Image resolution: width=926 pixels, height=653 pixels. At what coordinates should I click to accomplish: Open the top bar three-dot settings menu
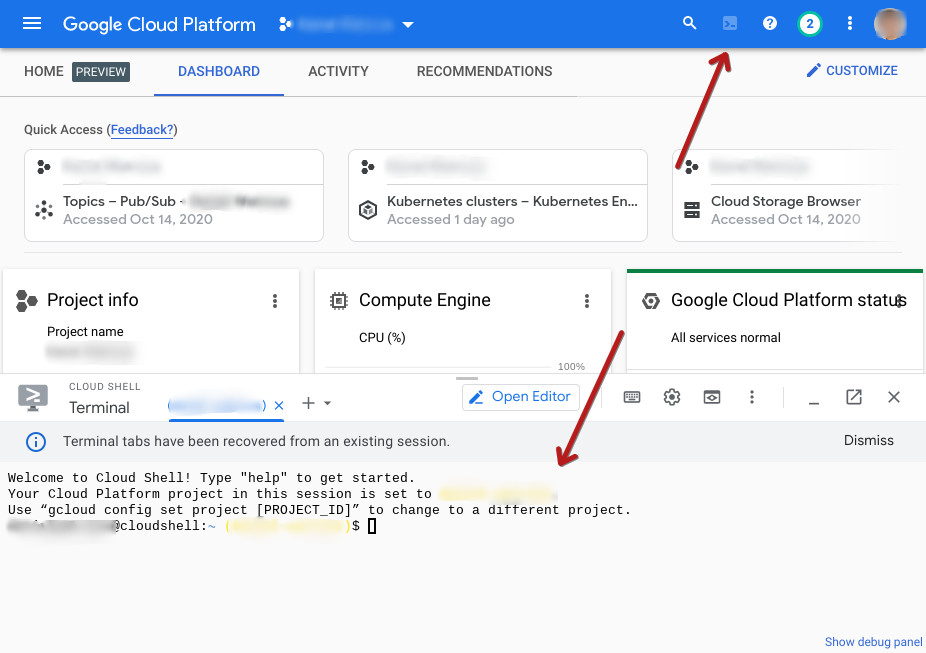coord(850,24)
